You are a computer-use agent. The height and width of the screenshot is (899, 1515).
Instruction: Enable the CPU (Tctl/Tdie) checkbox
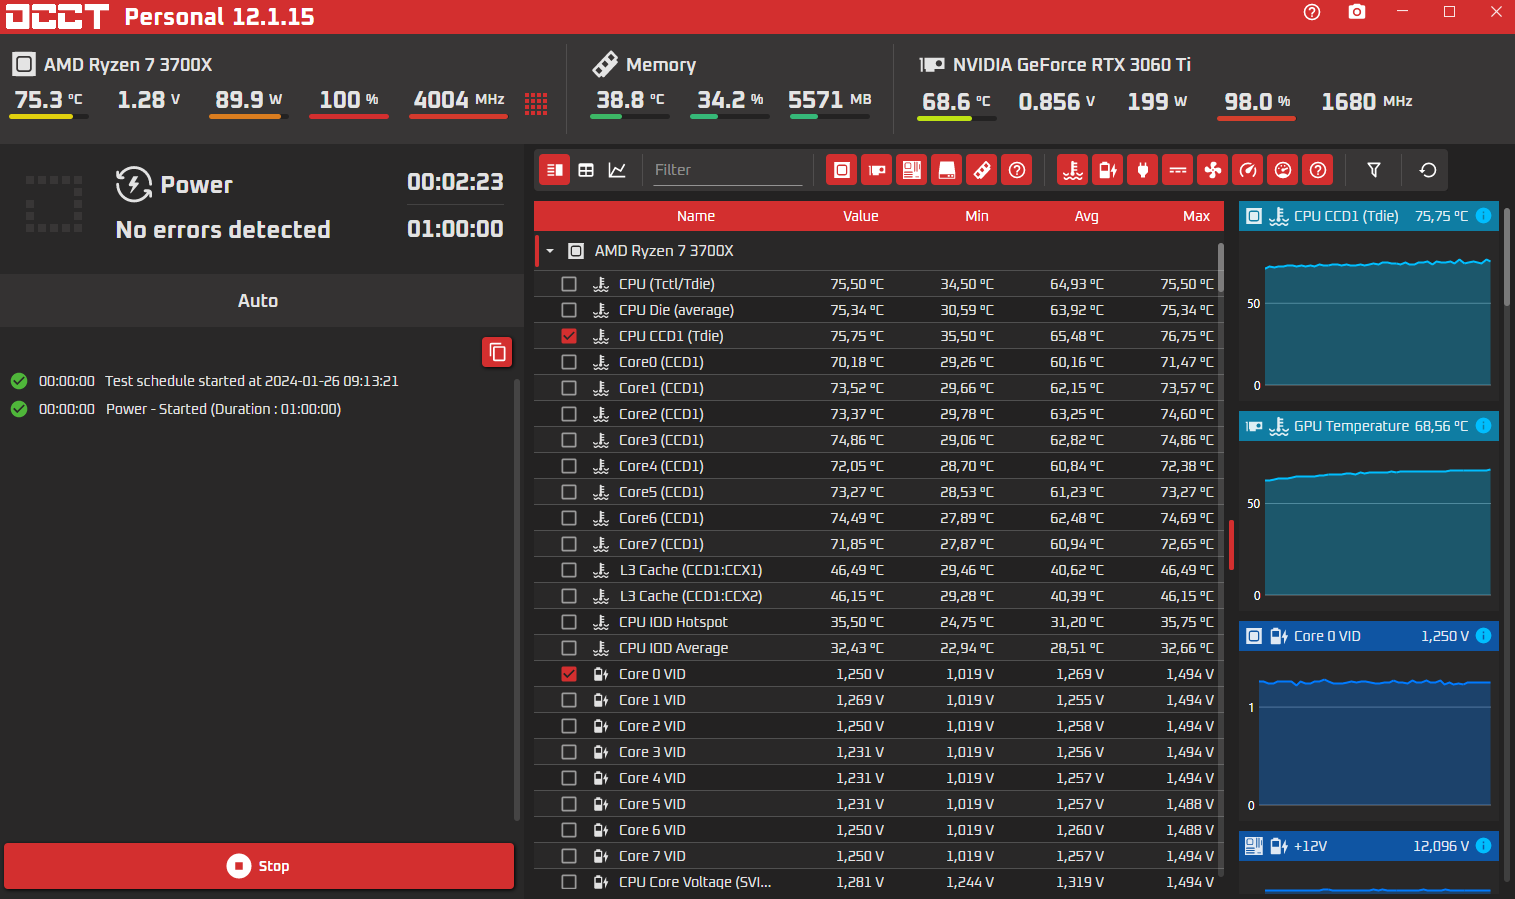pos(569,284)
